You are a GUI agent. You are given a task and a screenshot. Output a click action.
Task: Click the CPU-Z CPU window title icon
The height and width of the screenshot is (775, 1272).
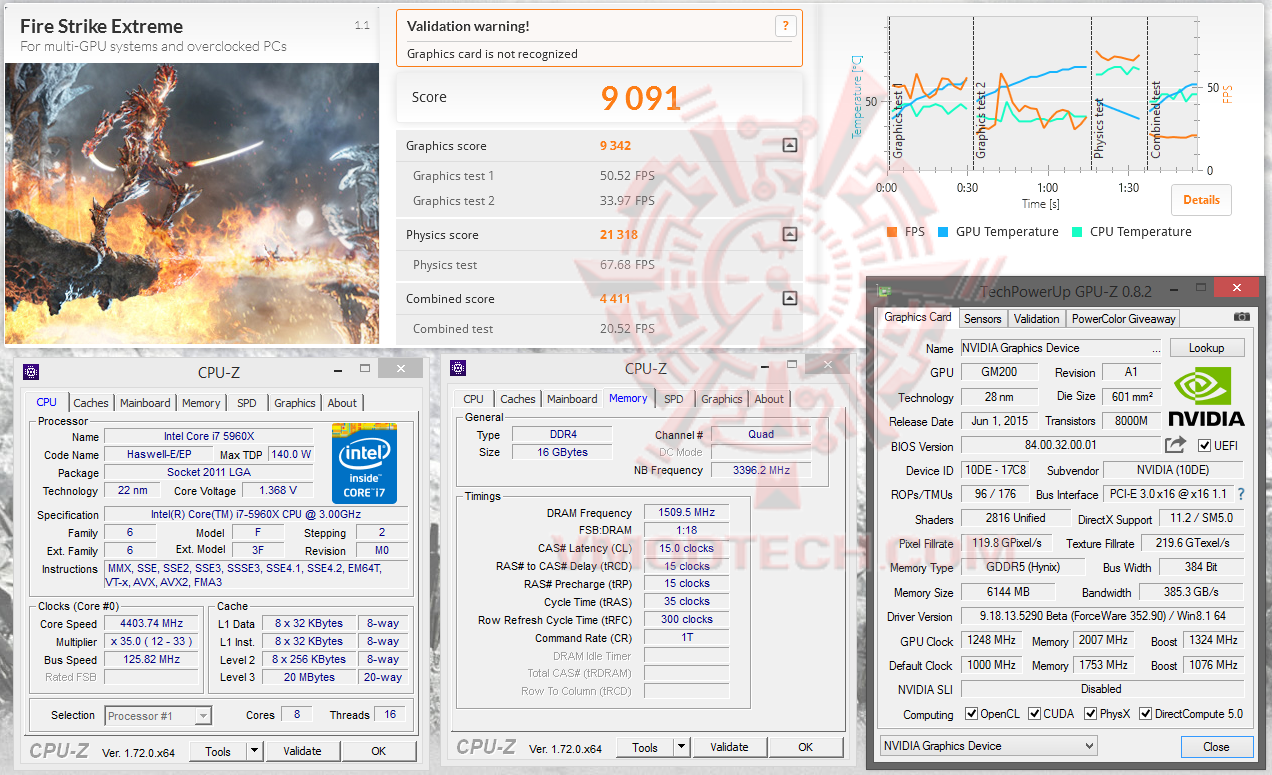[x=32, y=370]
